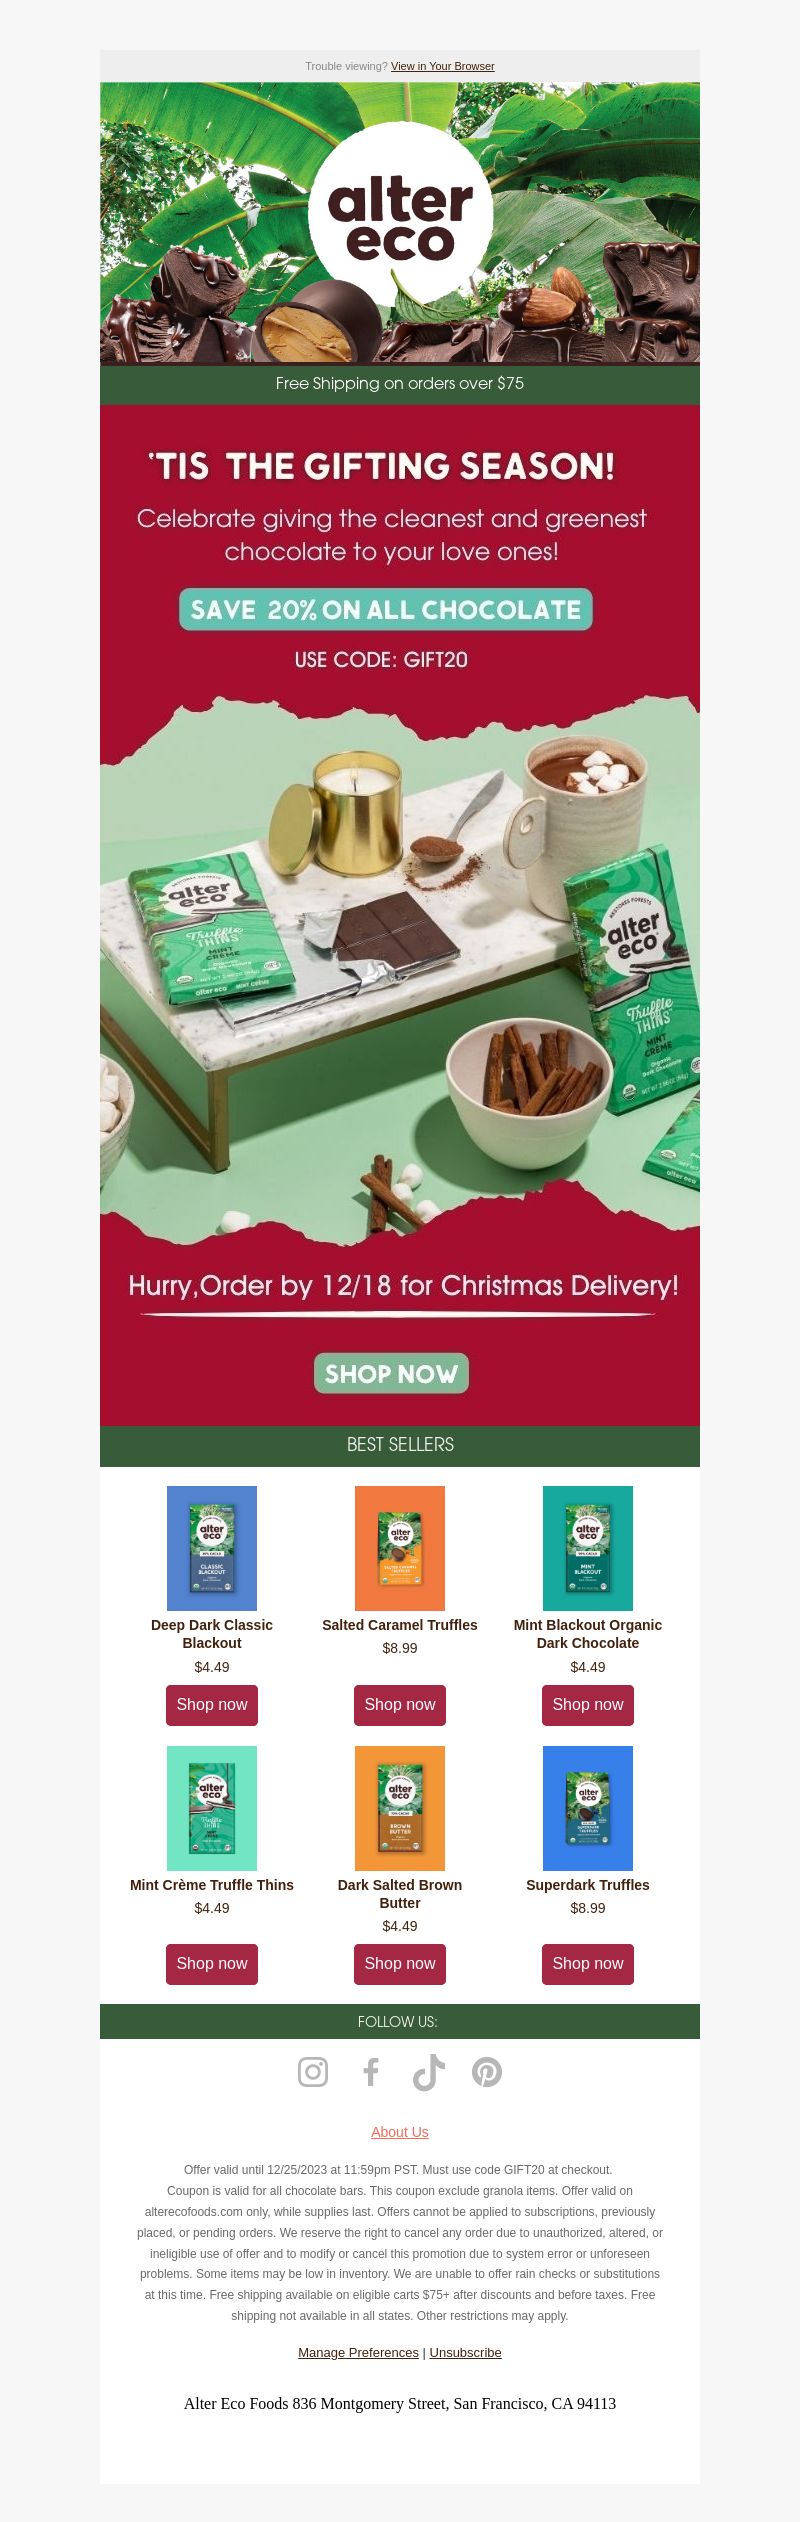800x2522 pixels.
Task: Open the View in Your Browser link
Action: 442,66
